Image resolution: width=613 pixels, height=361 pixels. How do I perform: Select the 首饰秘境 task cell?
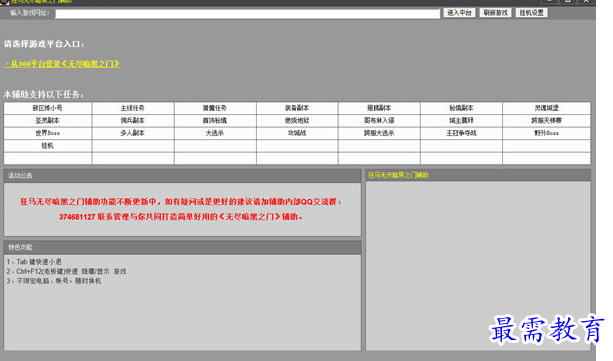215,120
